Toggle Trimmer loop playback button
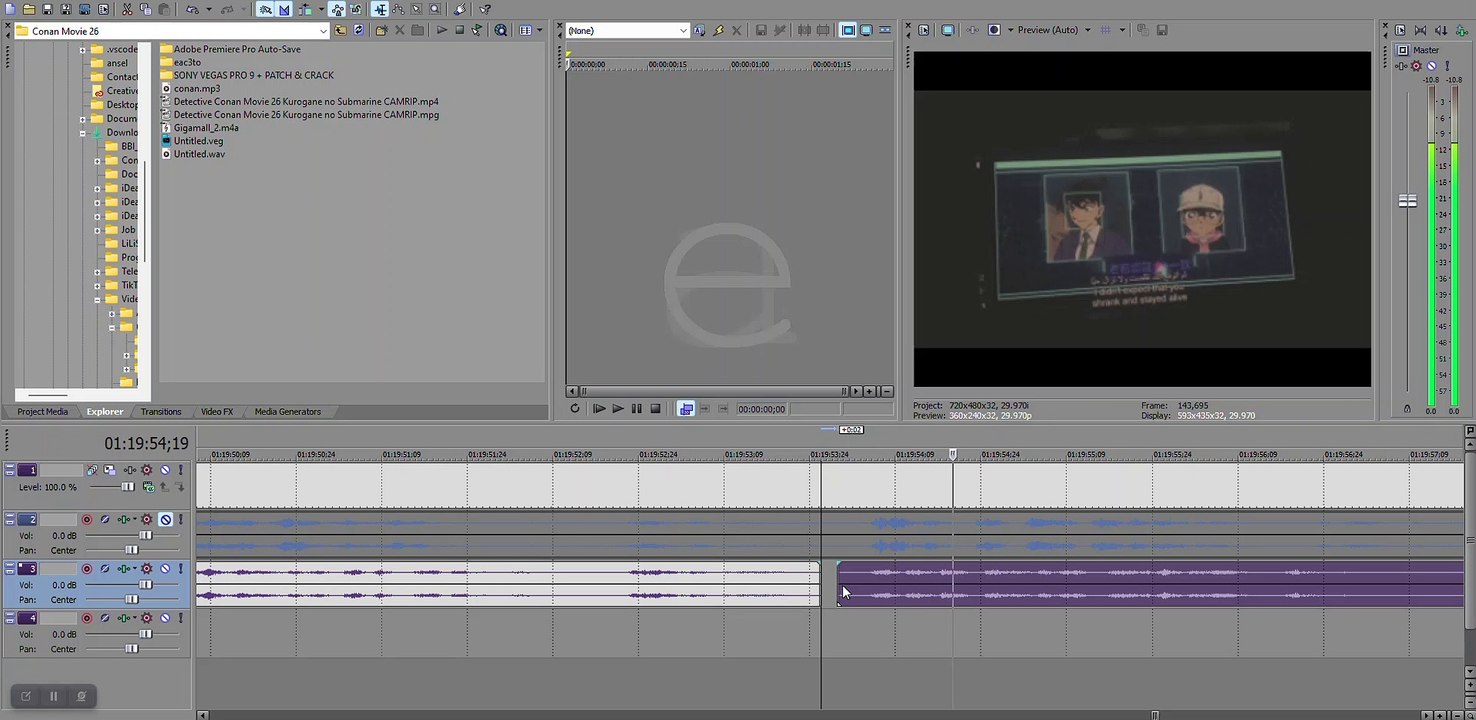Viewport: 1476px width, 720px height. tap(575, 408)
